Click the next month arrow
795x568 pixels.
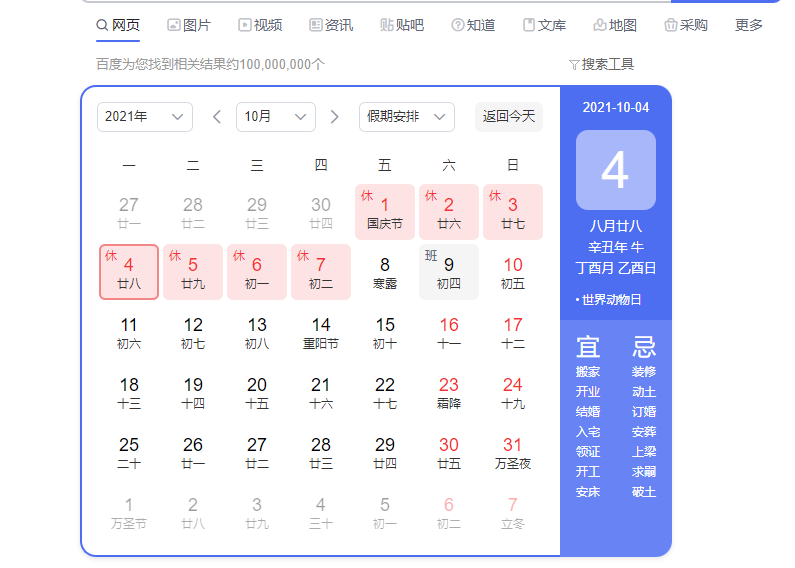pos(335,117)
